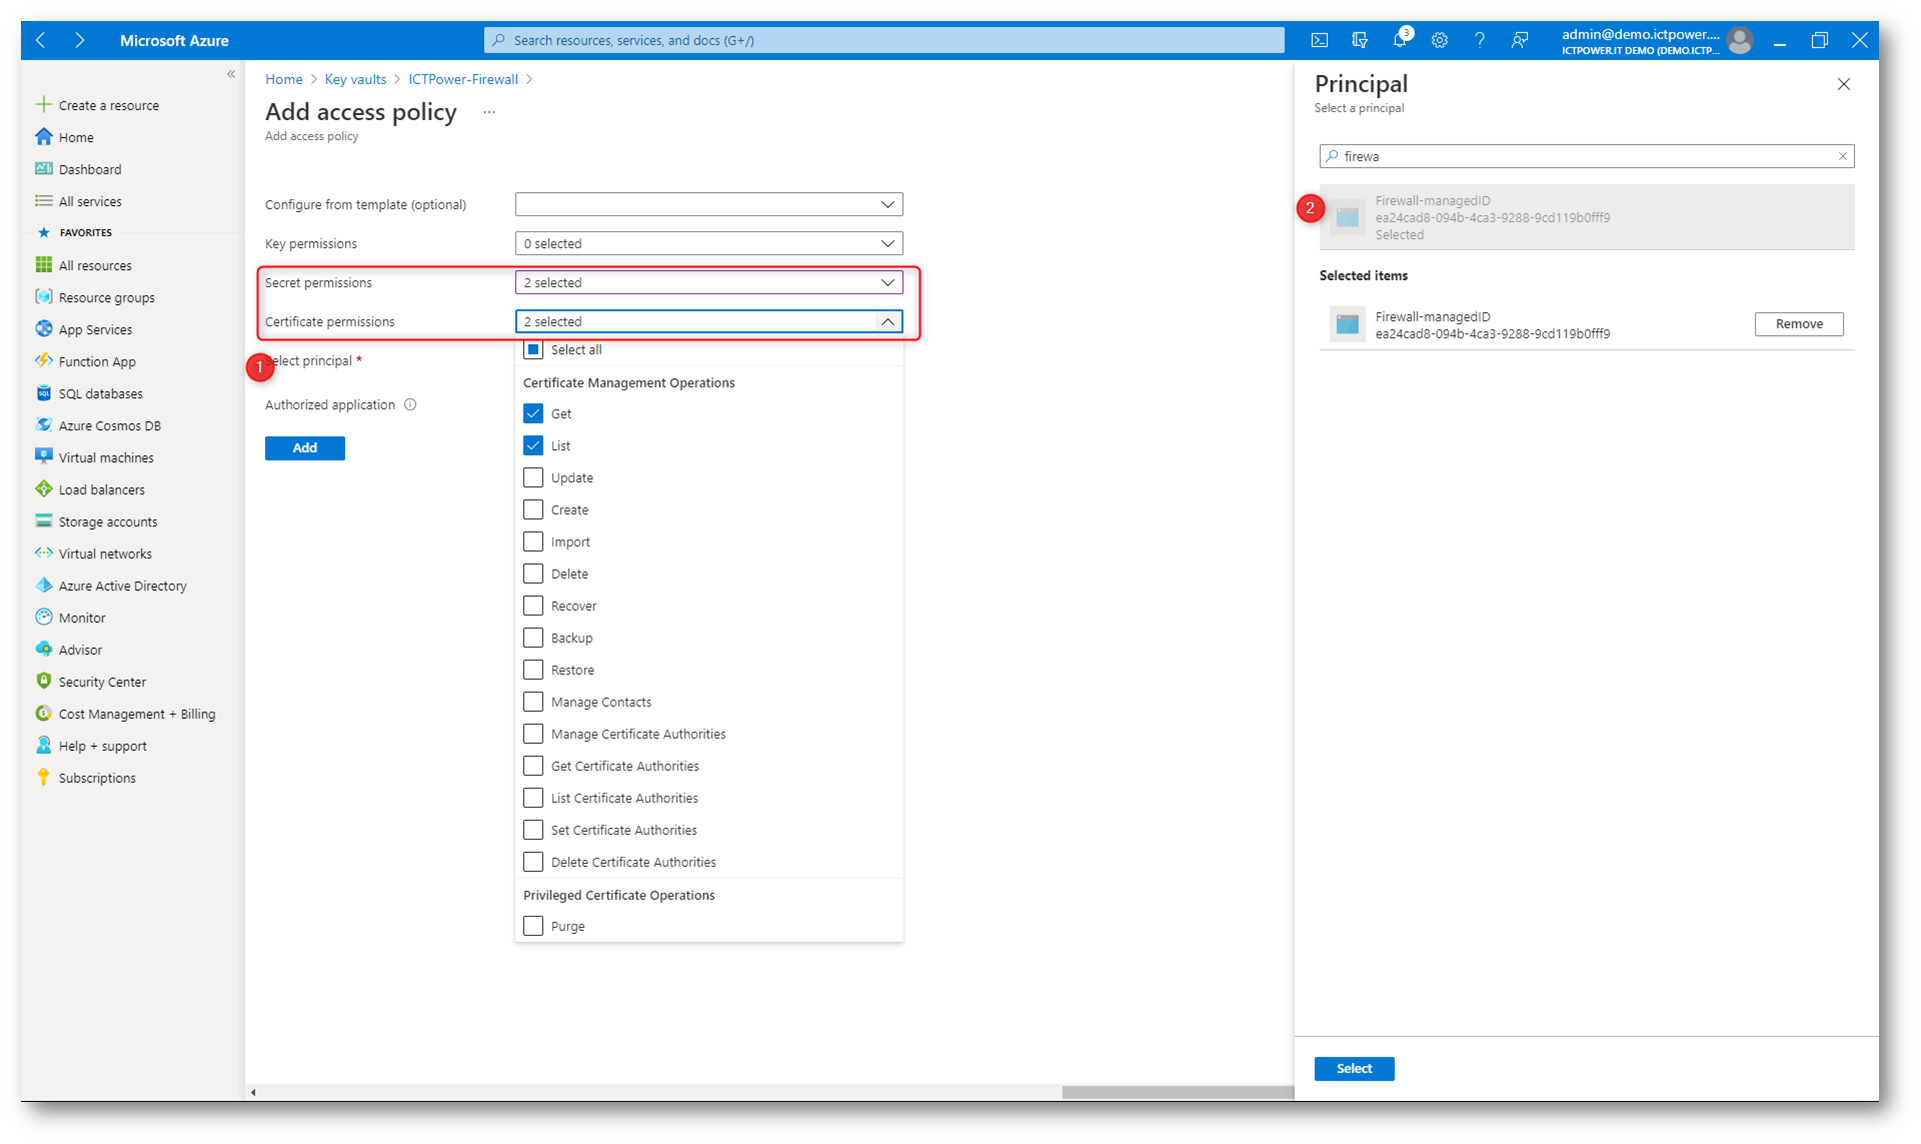This screenshot has width=1921, height=1144.
Task: Go forward using the forward arrow
Action: coord(79,40)
